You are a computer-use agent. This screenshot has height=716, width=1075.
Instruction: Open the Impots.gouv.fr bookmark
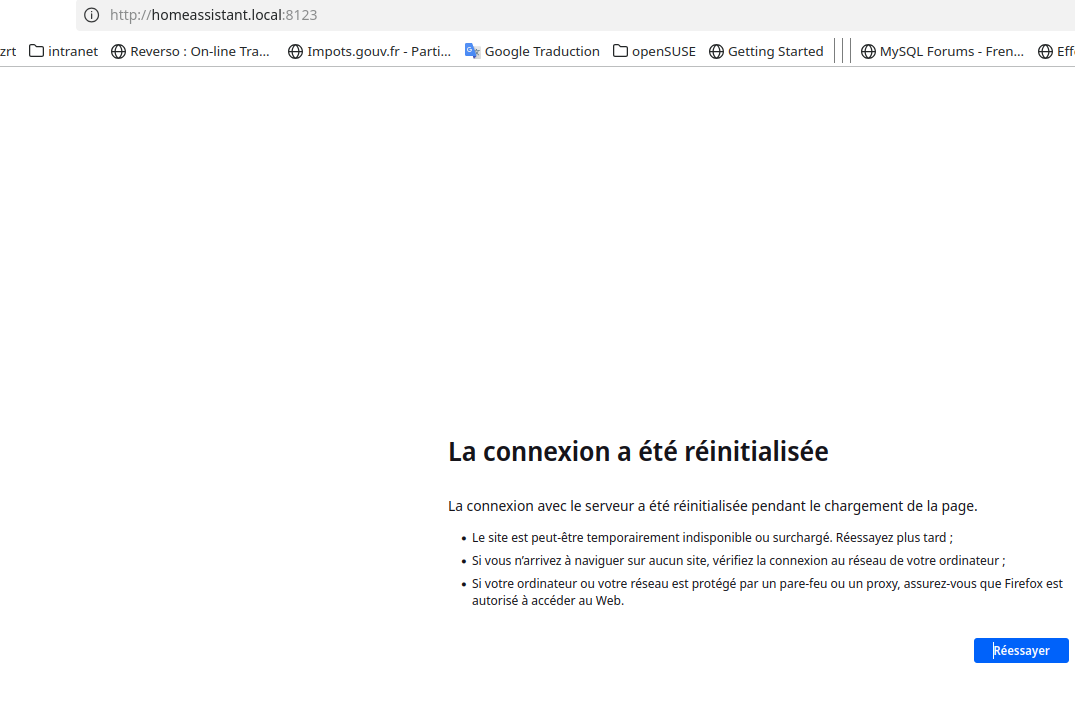point(378,51)
